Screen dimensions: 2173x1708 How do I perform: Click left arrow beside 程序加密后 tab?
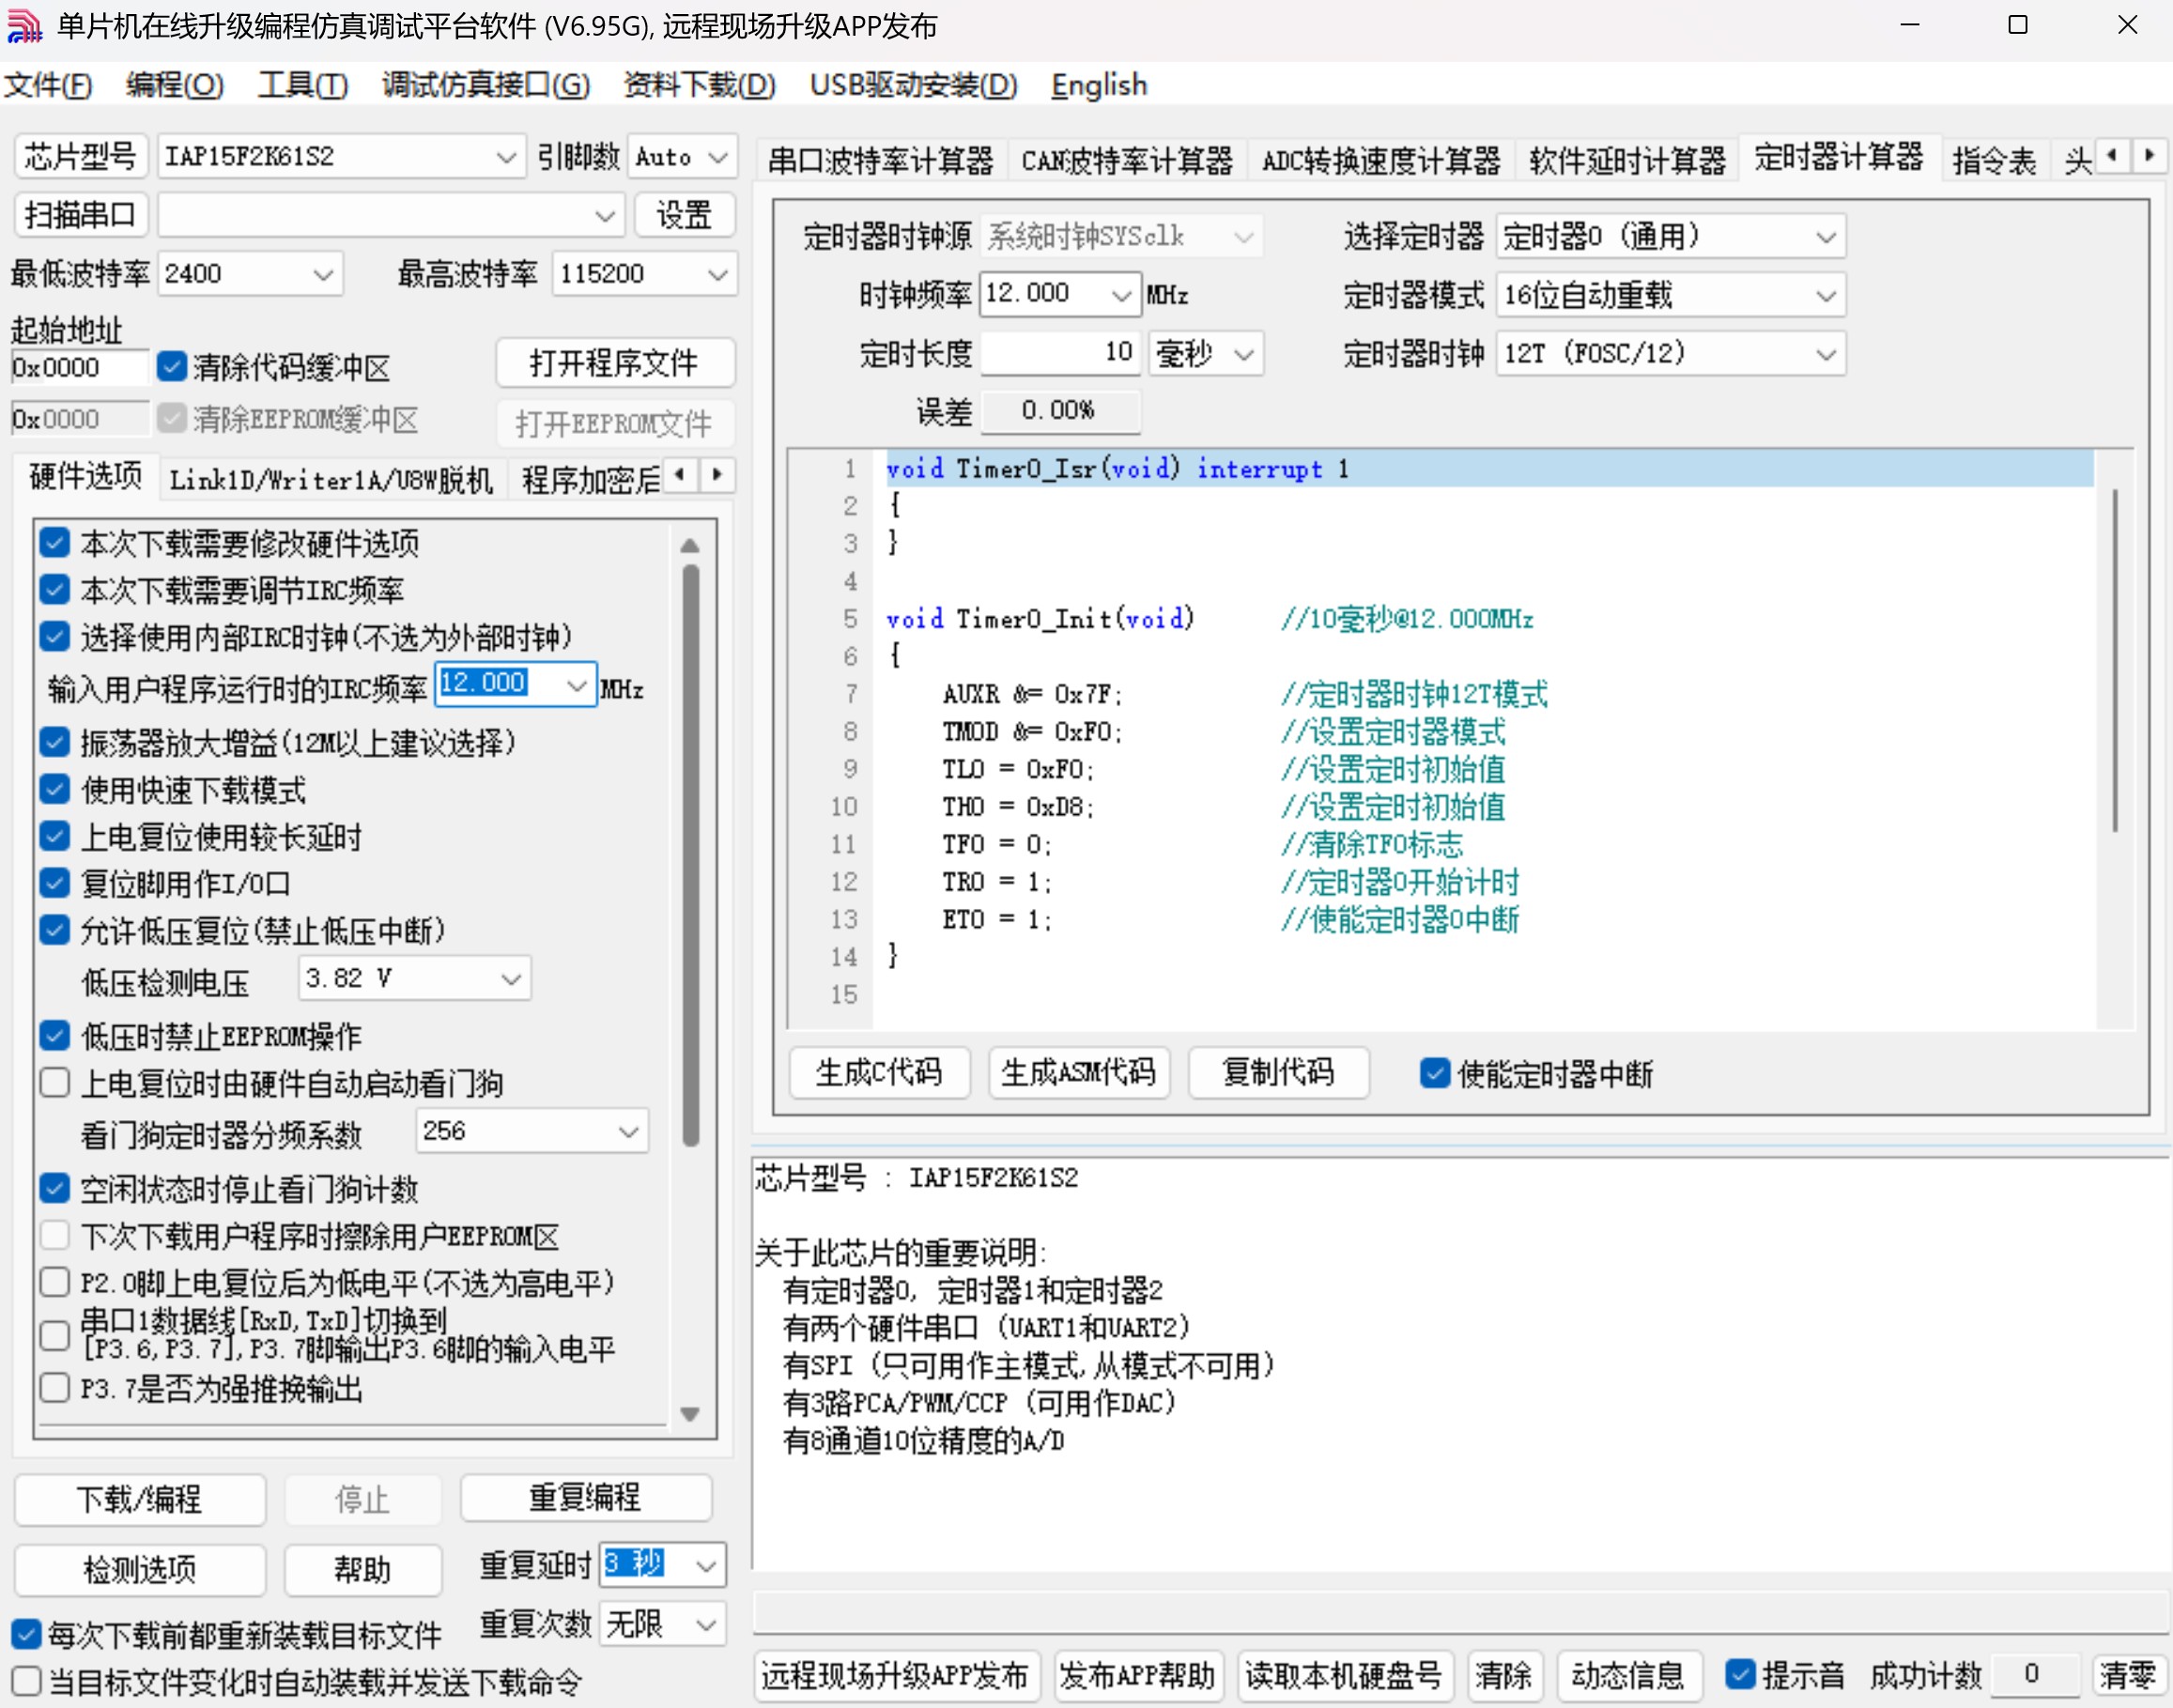681,475
